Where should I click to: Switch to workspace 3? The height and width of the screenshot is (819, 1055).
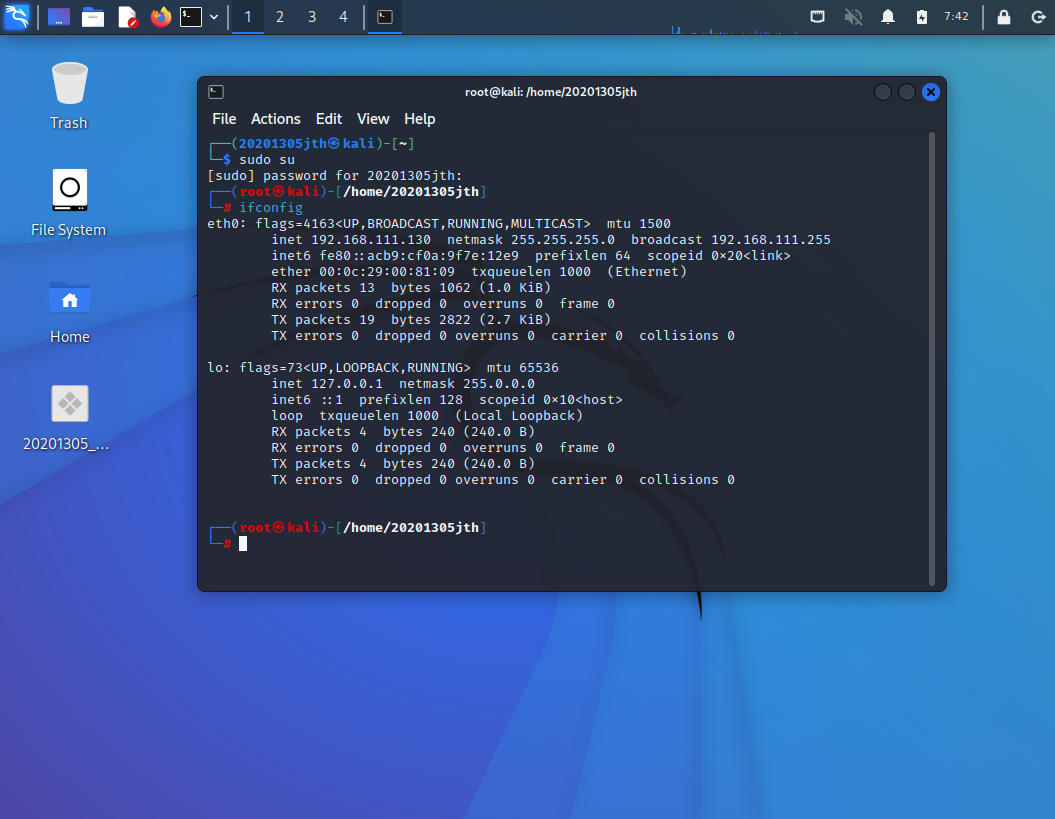coord(312,17)
